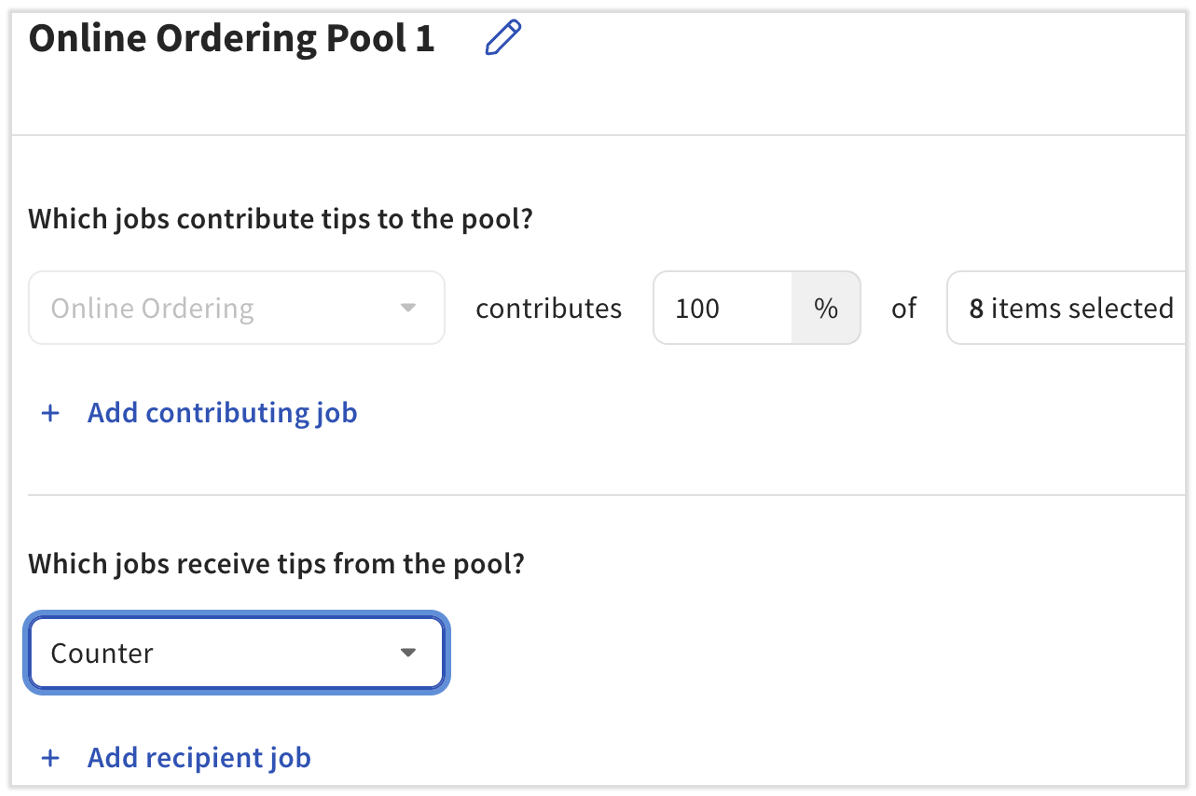Click the percent symbol beside 100 field
Image resolution: width=1196 pixels, height=796 pixels.
click(x=825, y=308)
